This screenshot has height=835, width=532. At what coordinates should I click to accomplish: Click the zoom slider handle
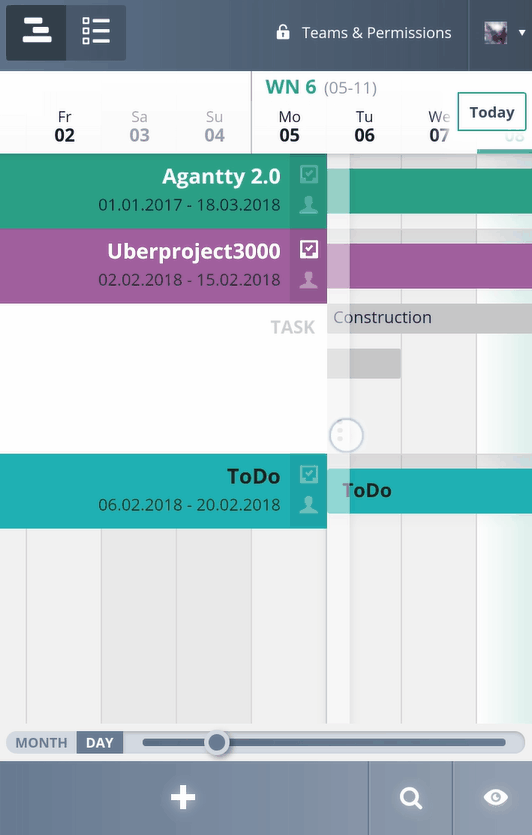(x=217, y=742)
